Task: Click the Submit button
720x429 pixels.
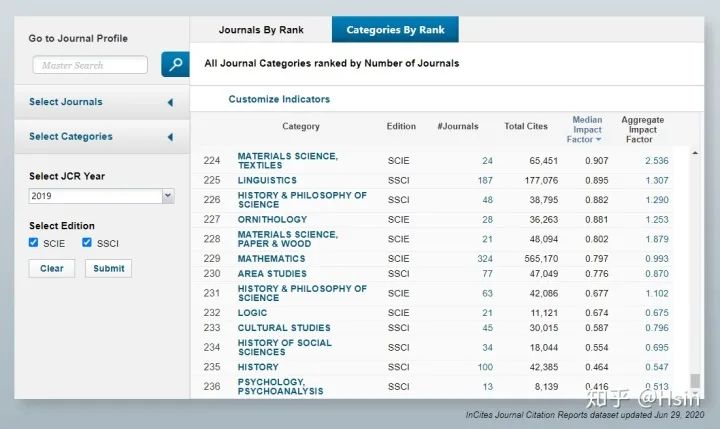Action: click(108, 269)
